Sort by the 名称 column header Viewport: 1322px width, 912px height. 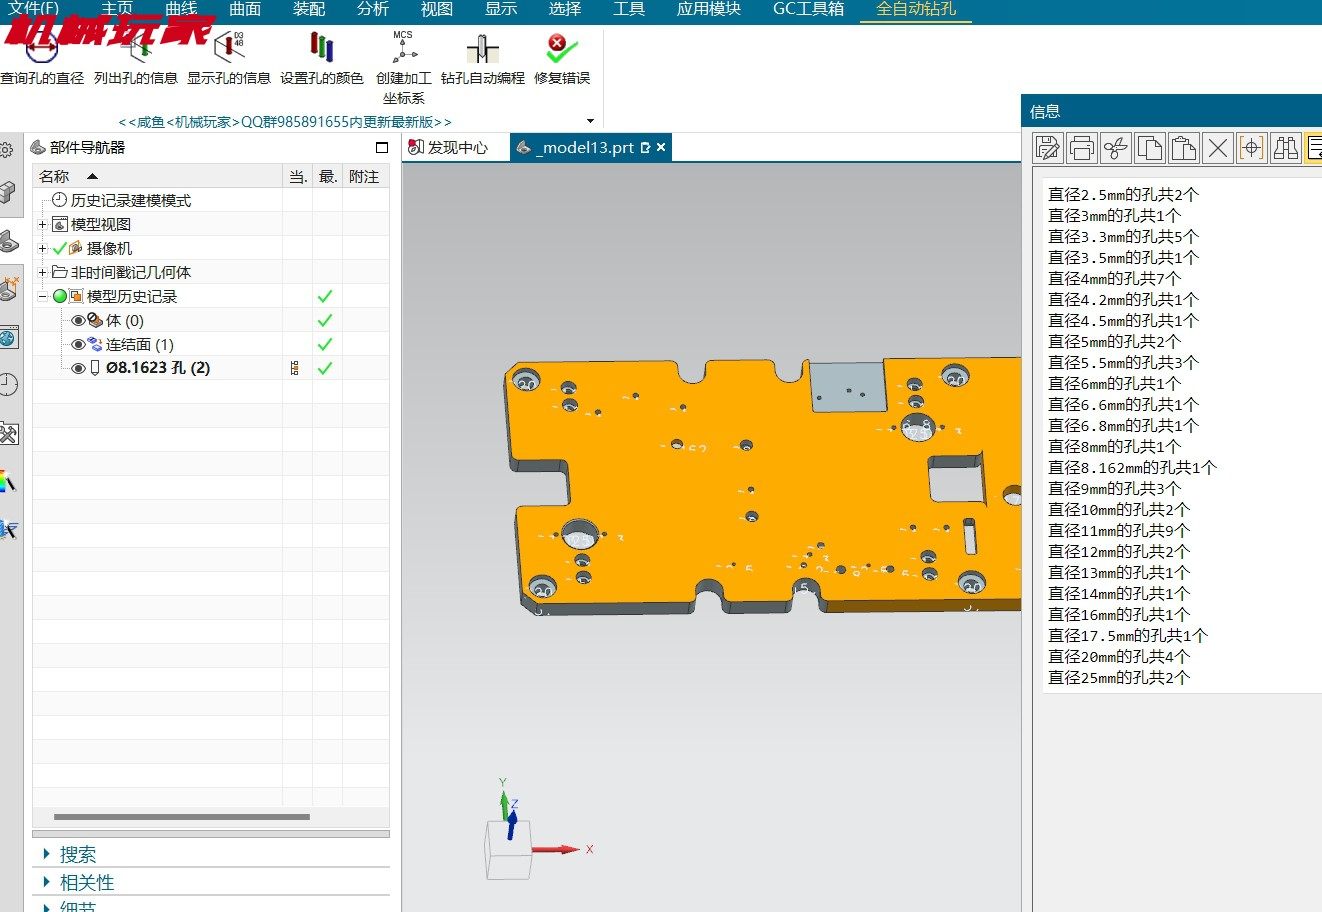[158, 176]
